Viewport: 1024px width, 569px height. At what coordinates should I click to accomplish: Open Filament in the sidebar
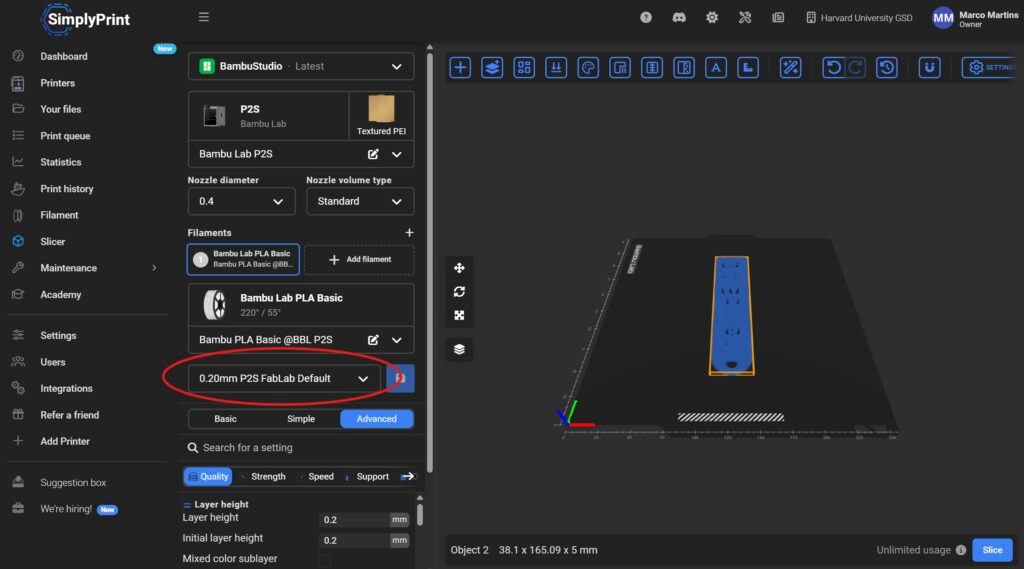point(59,215)
